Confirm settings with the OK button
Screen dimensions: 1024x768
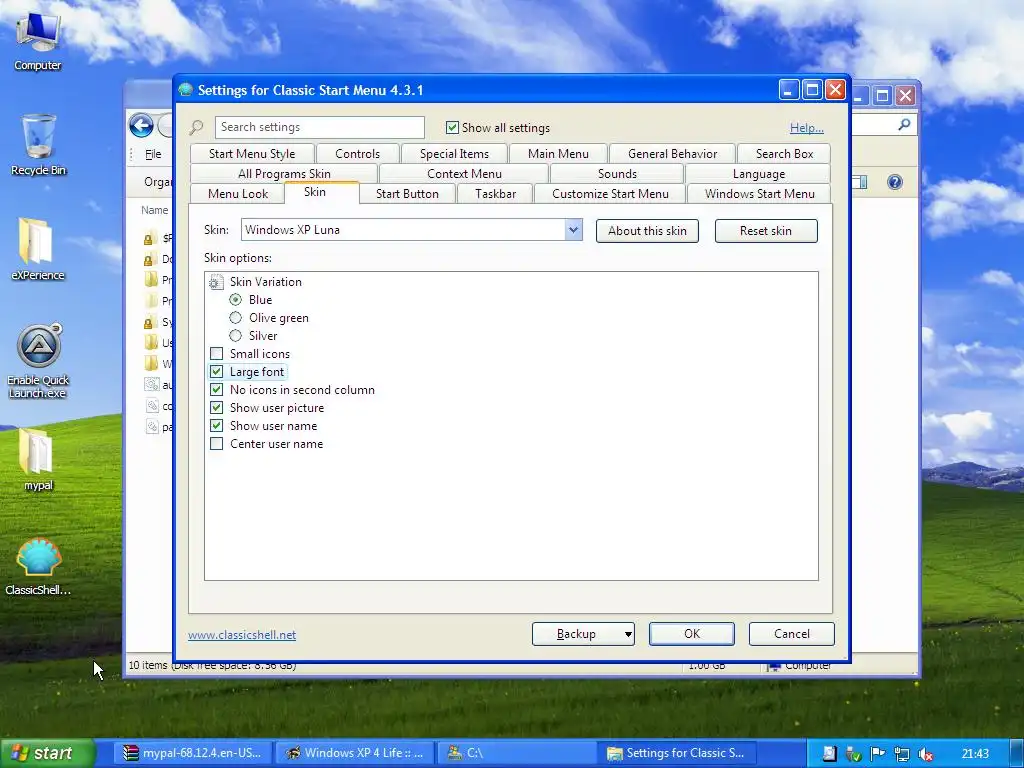pyautogui.click(x=692, y=634)
